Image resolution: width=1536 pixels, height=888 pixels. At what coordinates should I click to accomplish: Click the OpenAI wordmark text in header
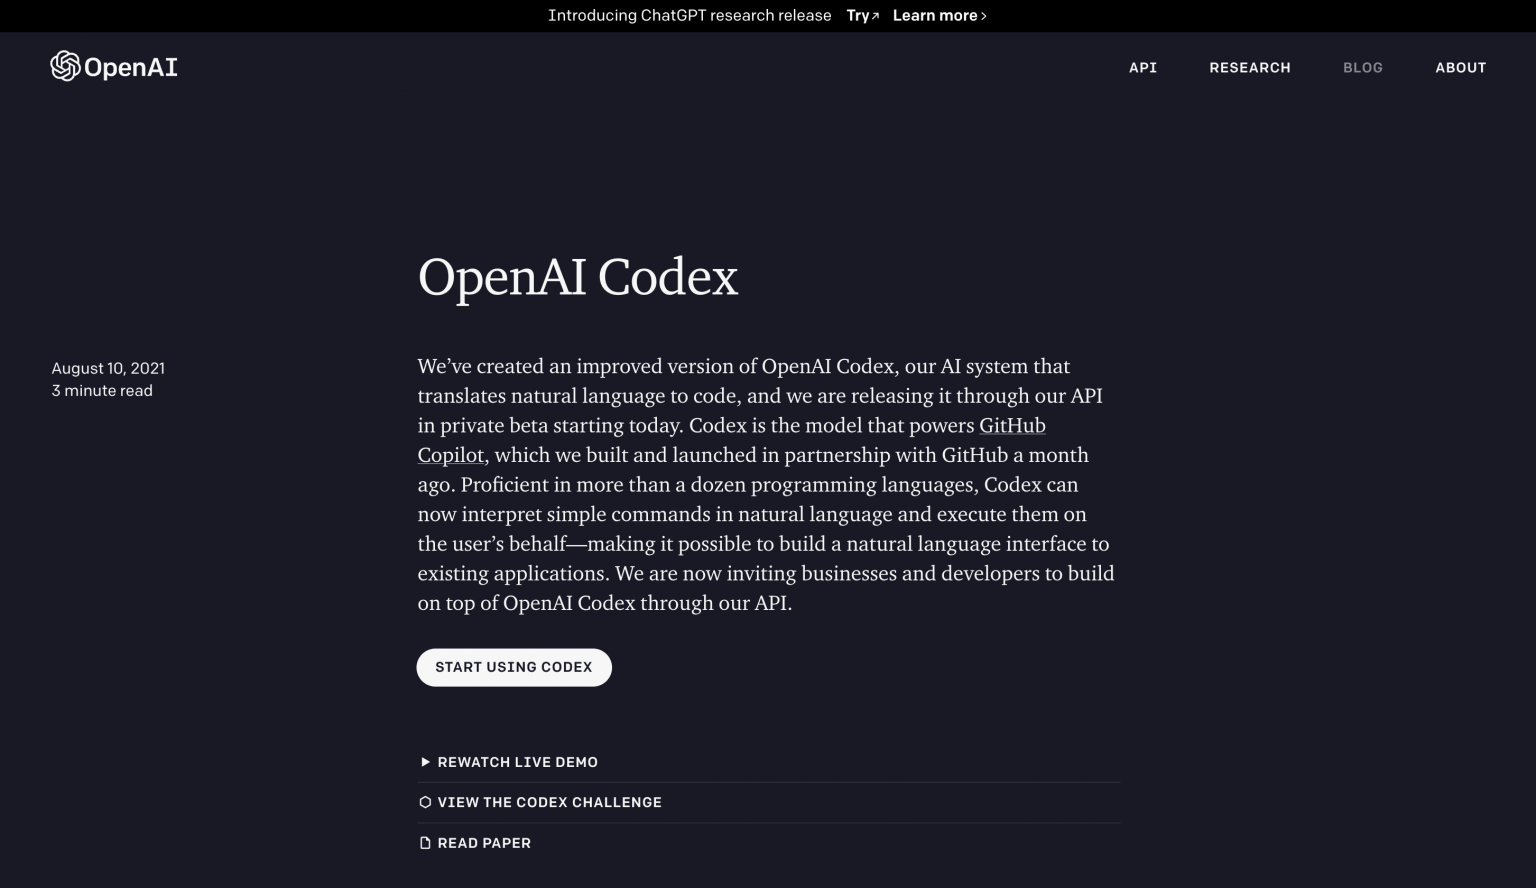[x=131, y=67]
